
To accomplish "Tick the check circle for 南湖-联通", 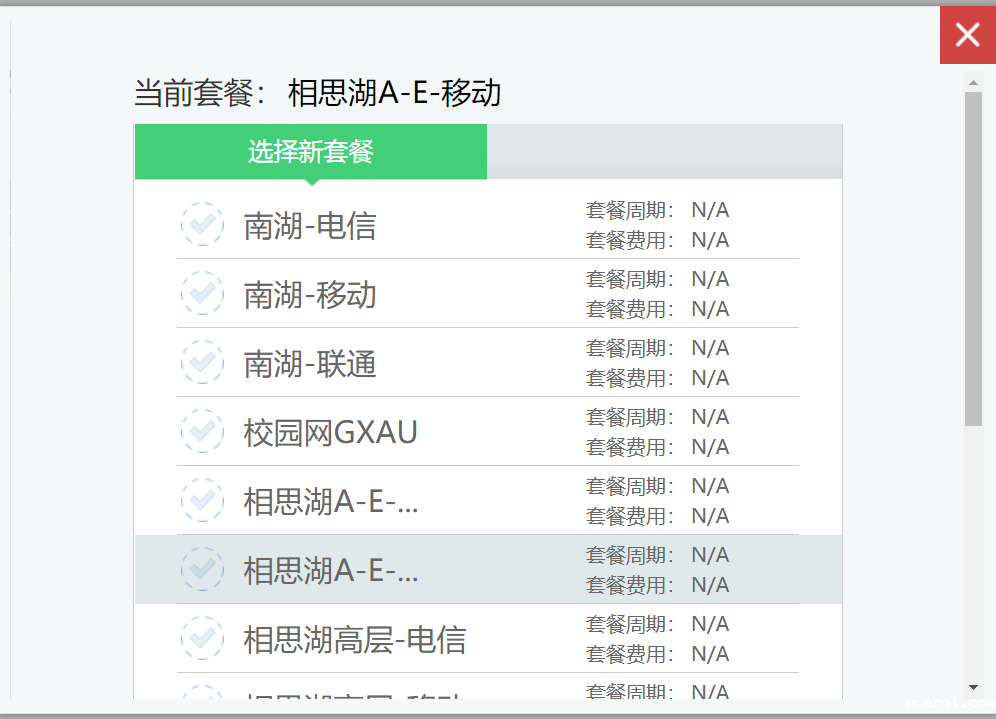I will [202, 362].
